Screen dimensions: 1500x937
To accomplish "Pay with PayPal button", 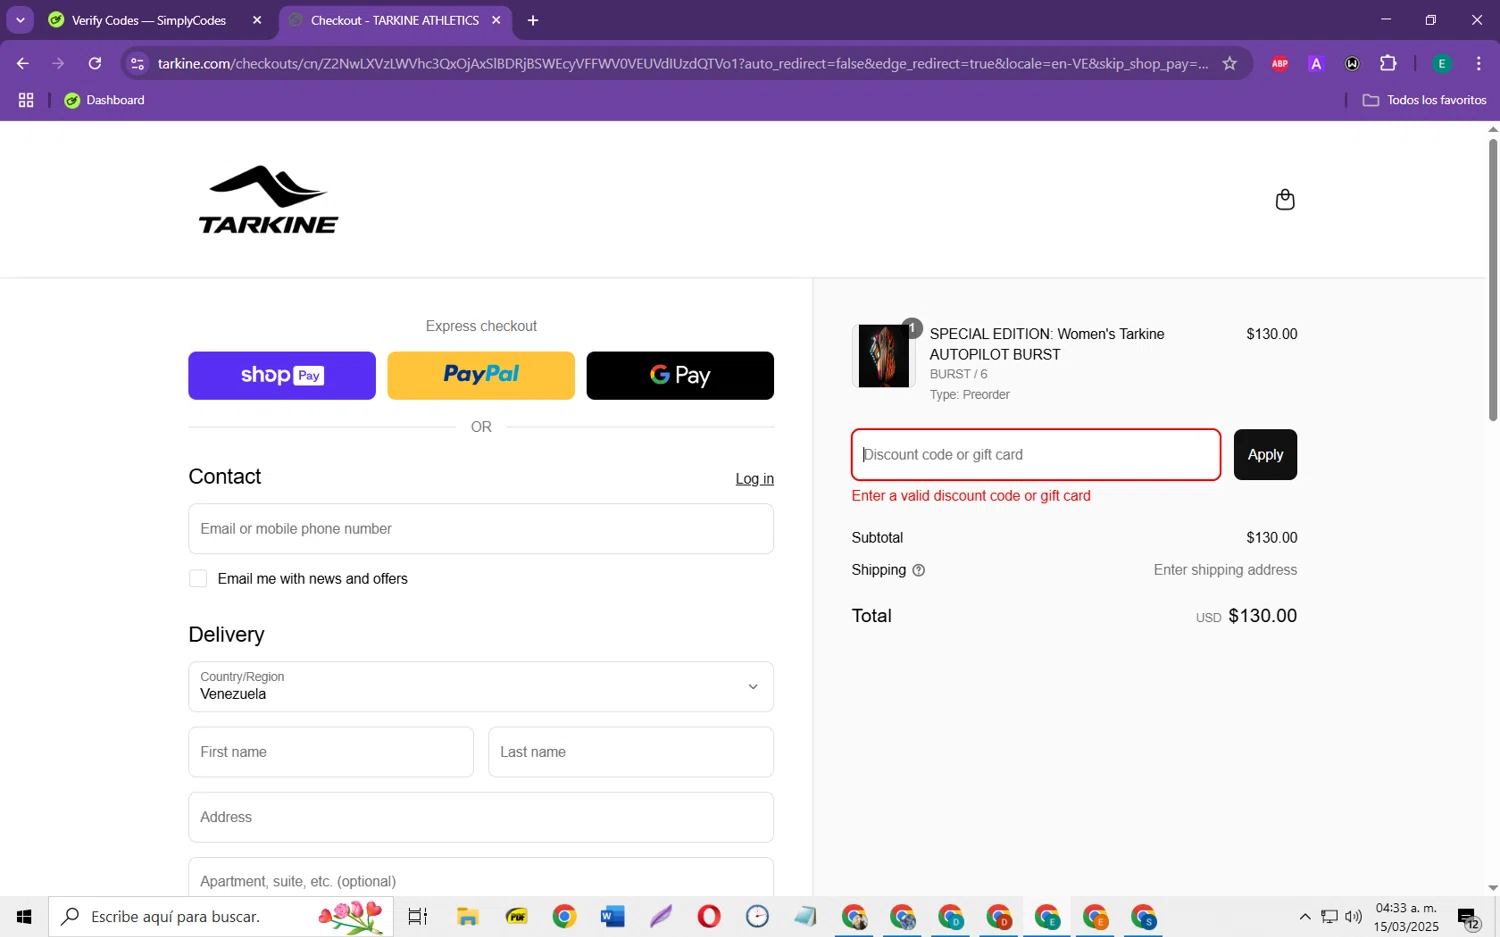I will 481,375.
